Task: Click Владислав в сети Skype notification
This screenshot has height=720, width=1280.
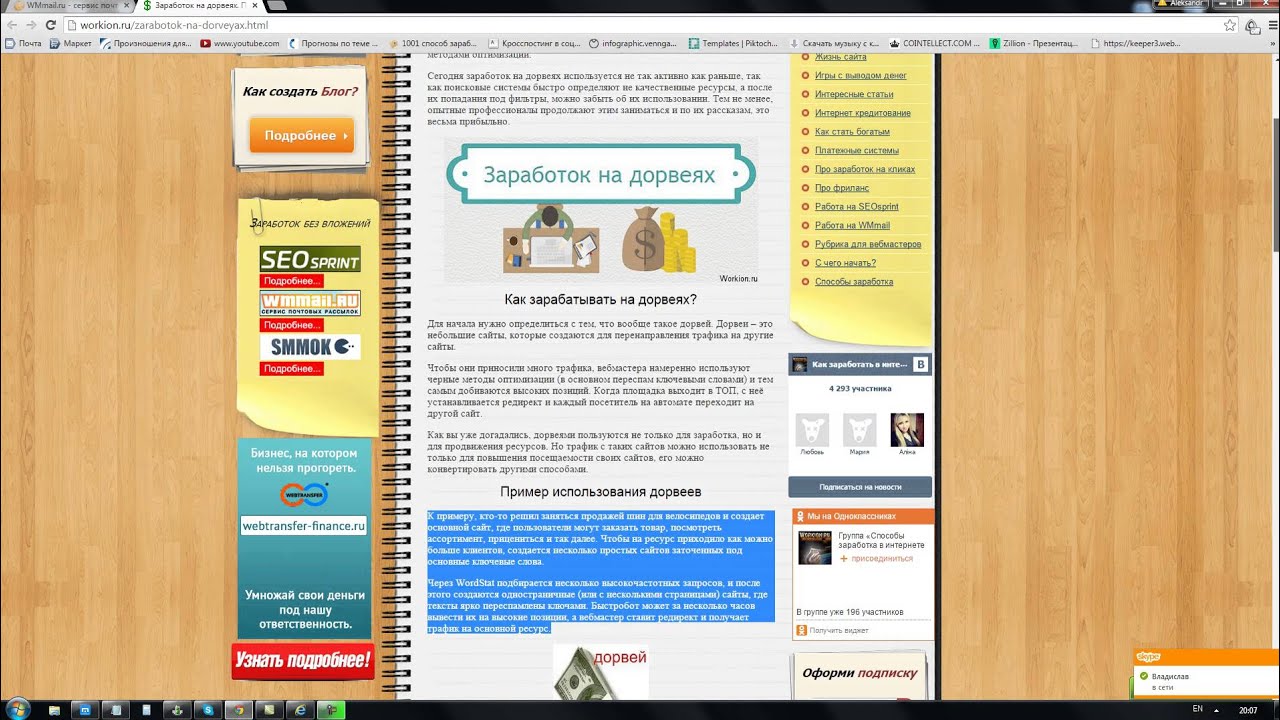Action: (1208, 681)
